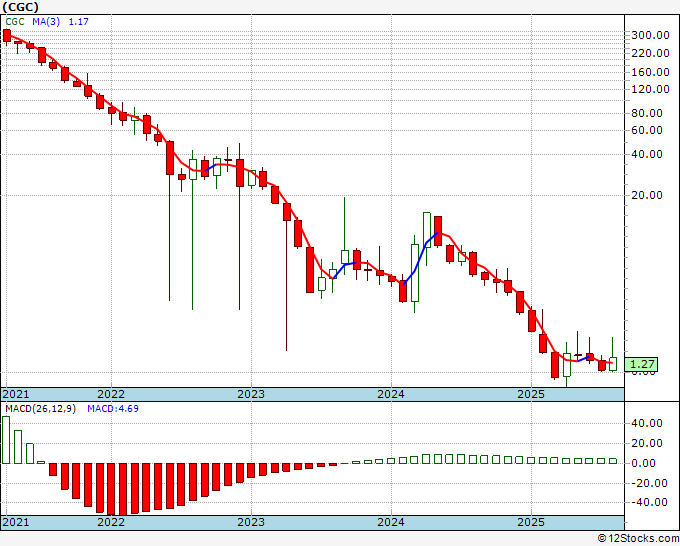Viewport: 680px width, 546px height.
Task: Click 40.00 on the MACD axis
Action: (x=647, y=423)
